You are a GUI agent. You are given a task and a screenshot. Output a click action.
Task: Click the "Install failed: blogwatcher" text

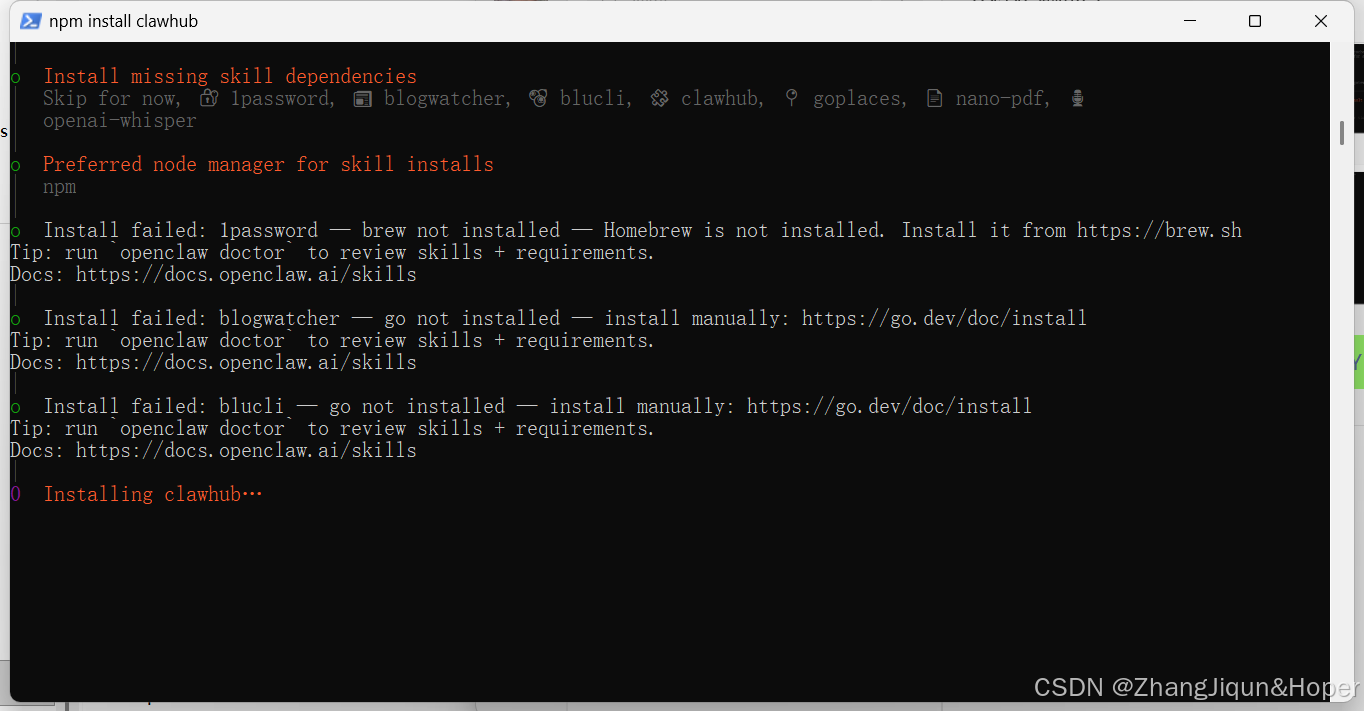191,318
